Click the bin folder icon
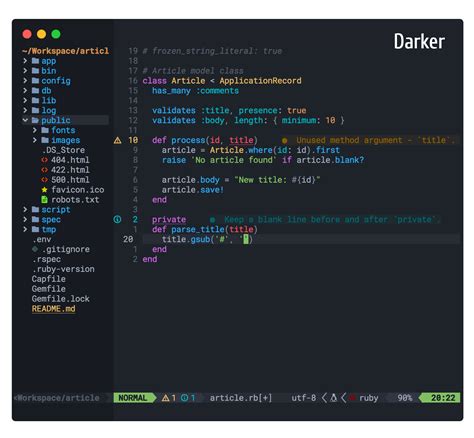Image resolution: width=474 pixels, height=438 pixels. (35, 71)
